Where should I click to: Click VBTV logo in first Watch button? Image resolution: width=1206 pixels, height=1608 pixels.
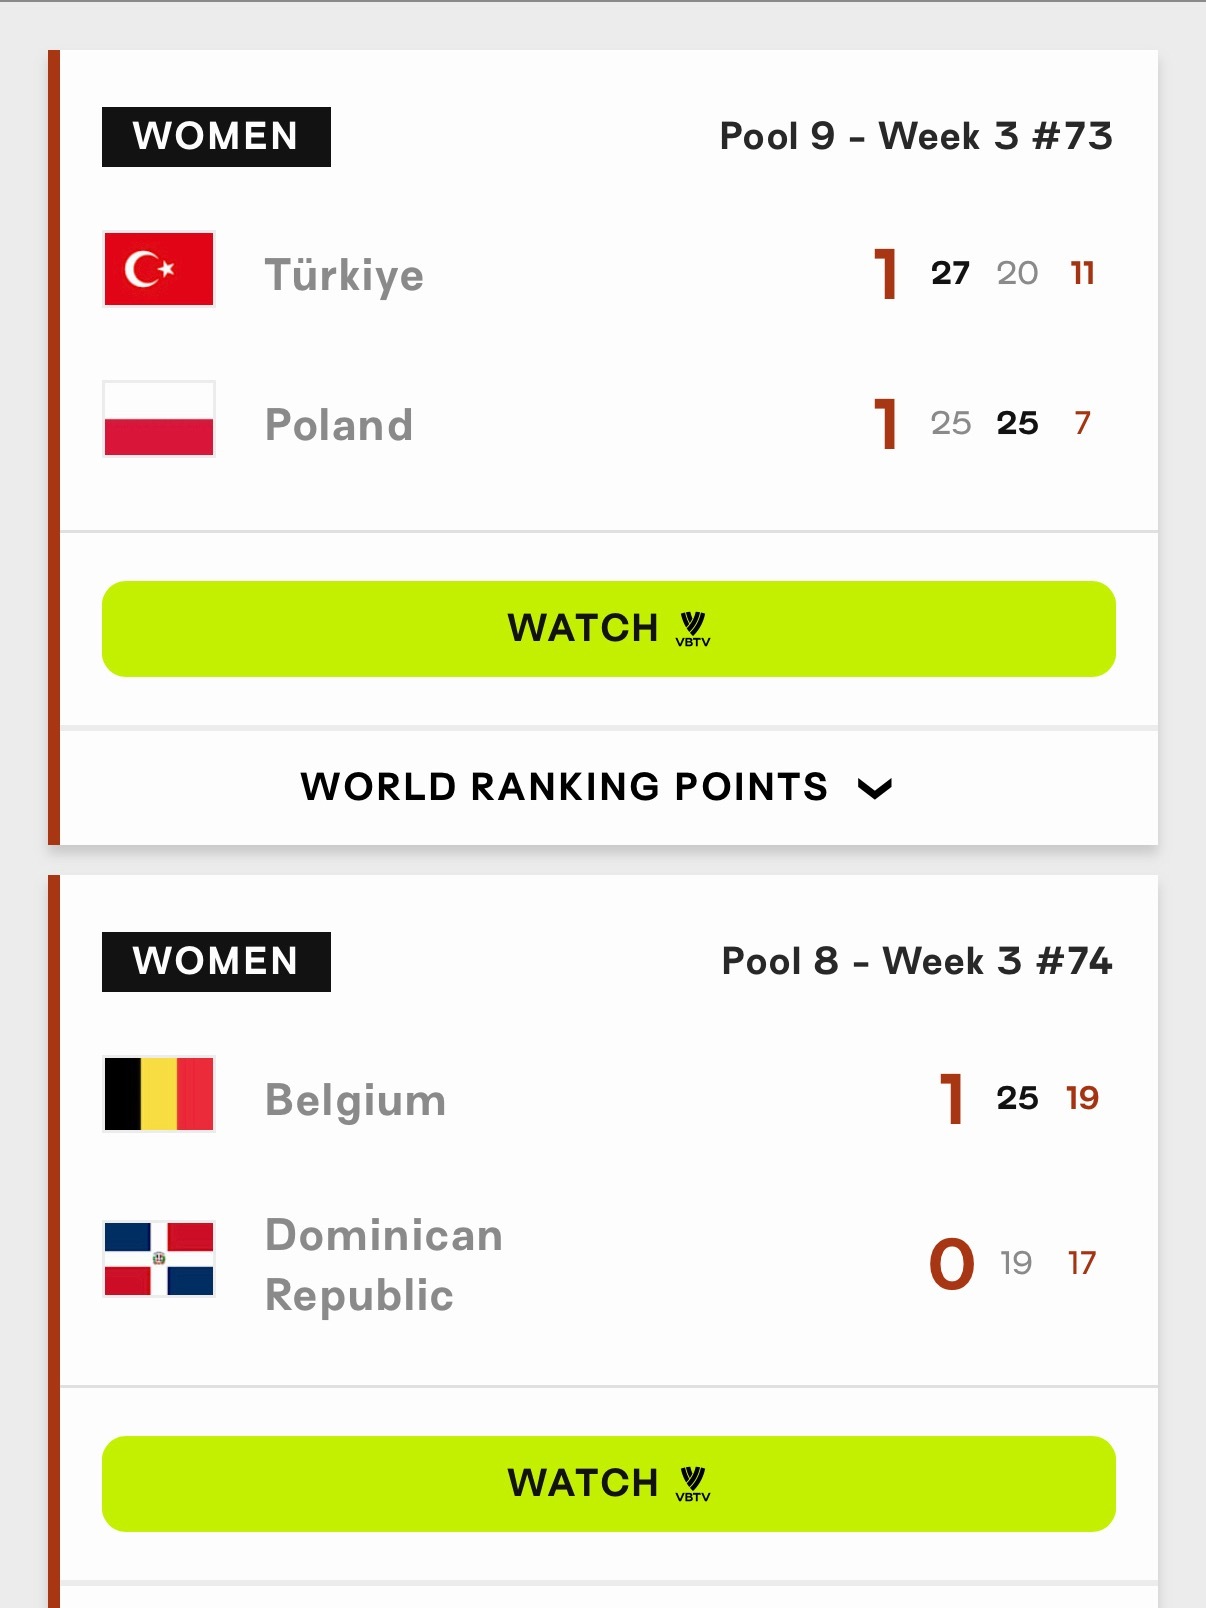693,629
